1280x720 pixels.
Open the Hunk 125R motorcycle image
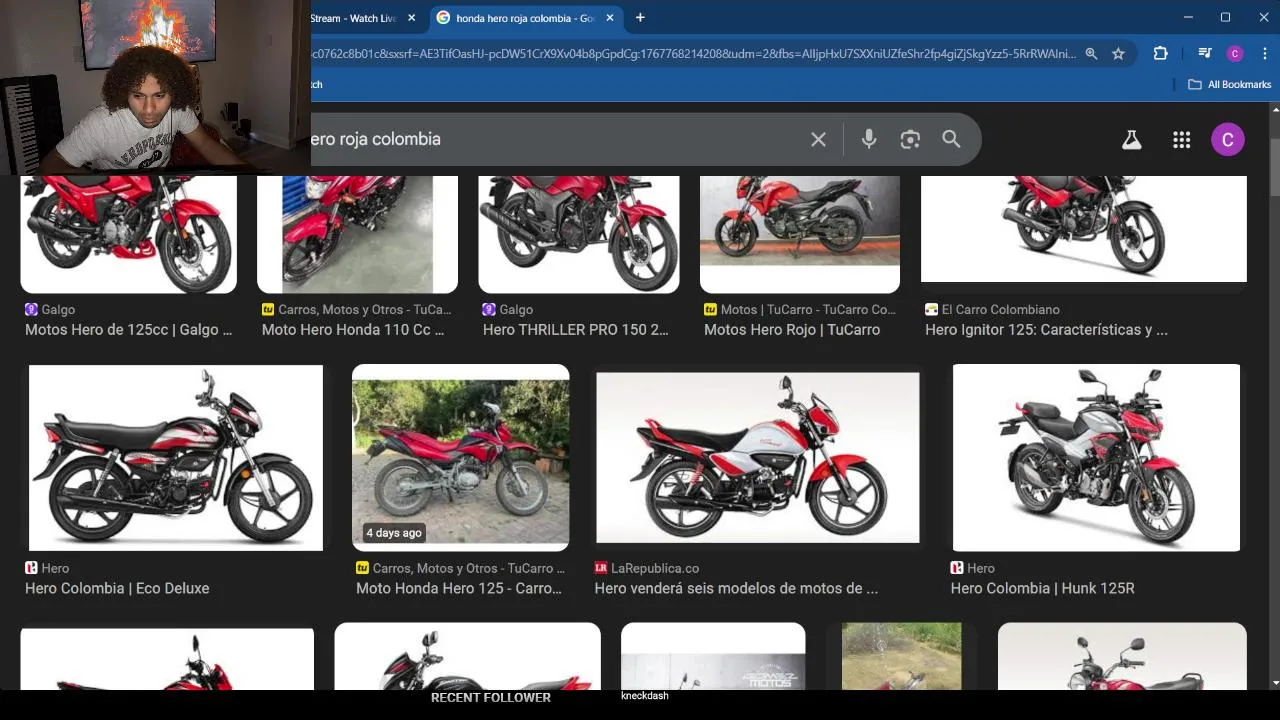1096,457
